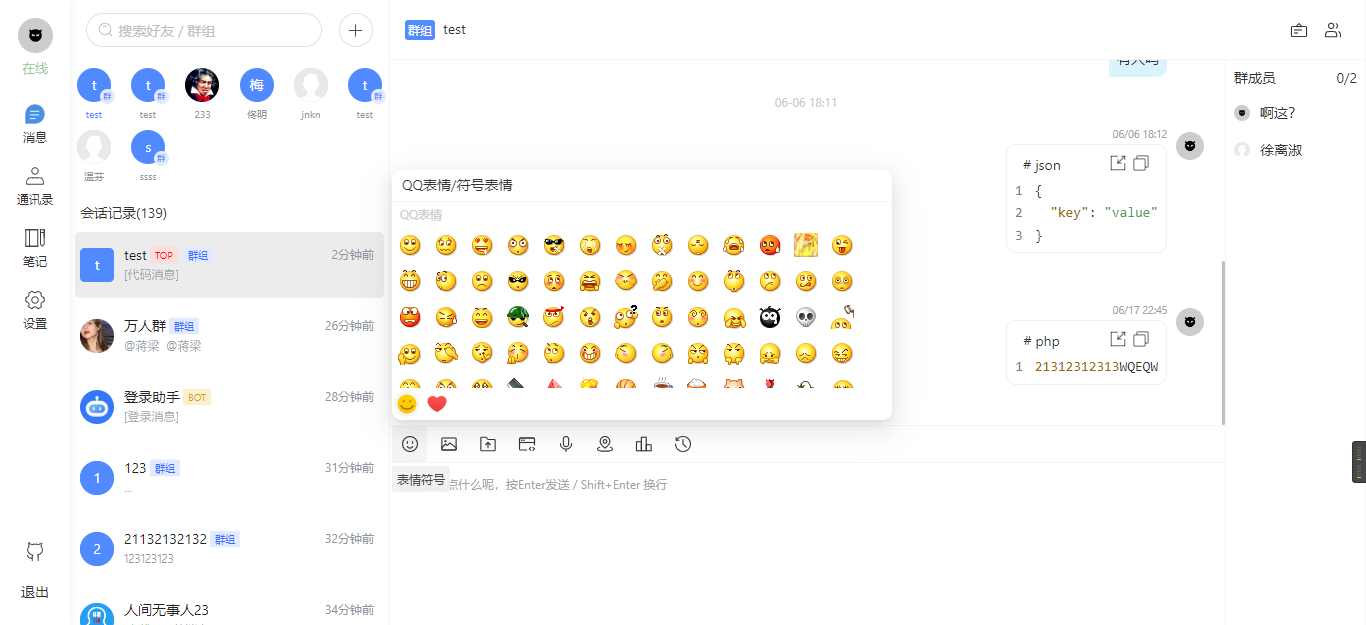Open the code block message tool
The image size is (1366, 625).
[x=527, y=444]
